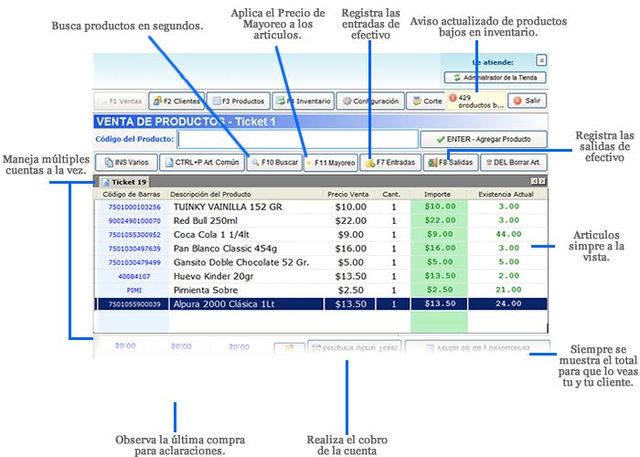Register cash withdrawal with F8 Salidas
Image resolution: width=640 pixels, height=457 pixels.
click(x=451, y=162)
